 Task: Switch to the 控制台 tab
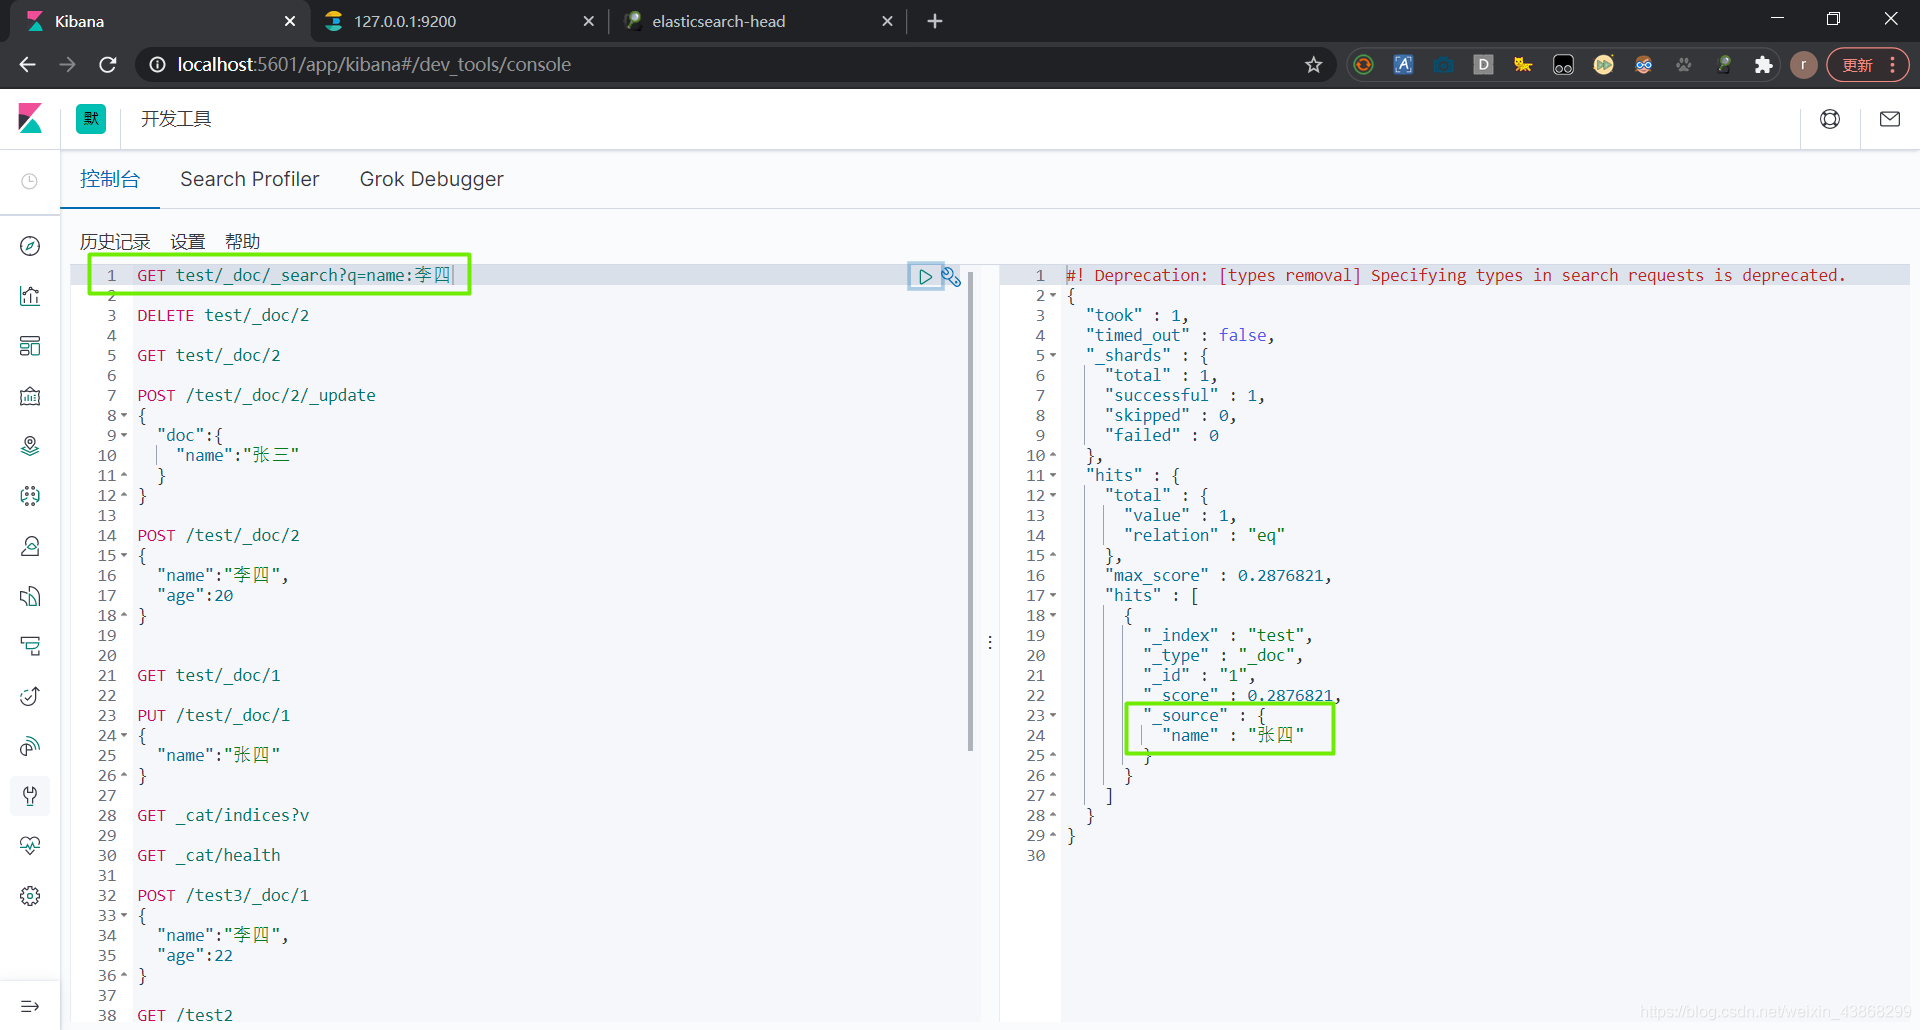[110, 179]
